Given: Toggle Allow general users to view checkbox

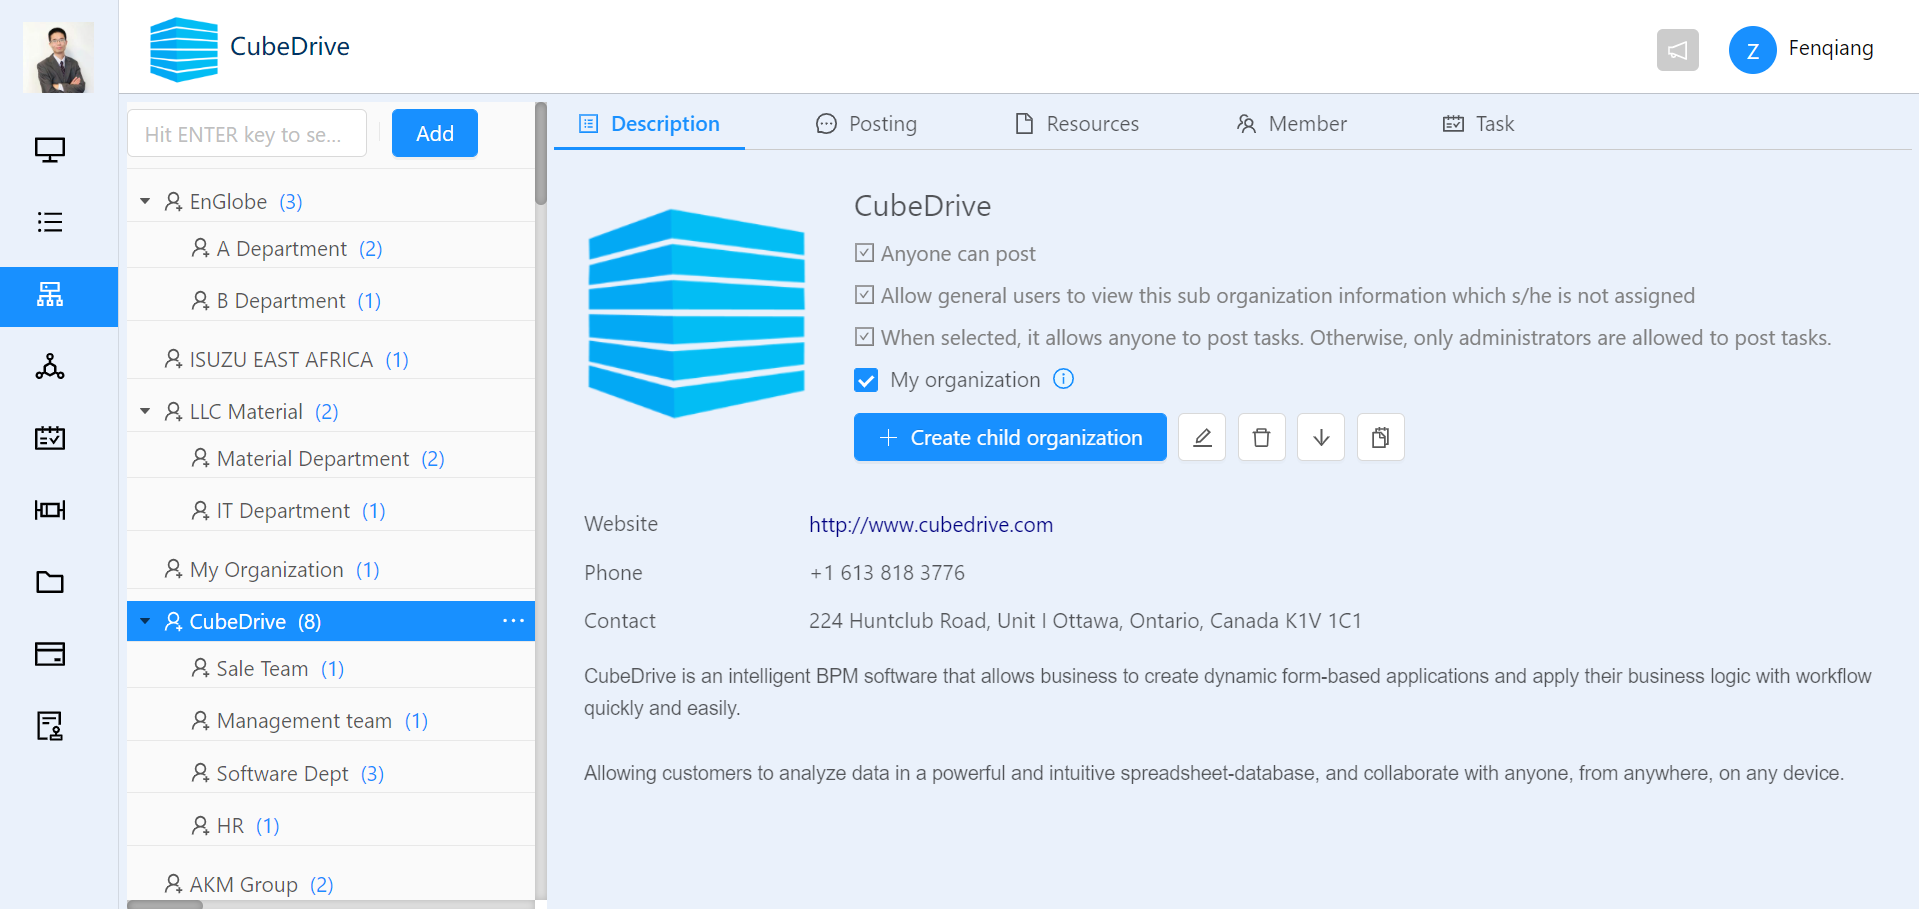Looking at the screenshot, I should (865, 295).
